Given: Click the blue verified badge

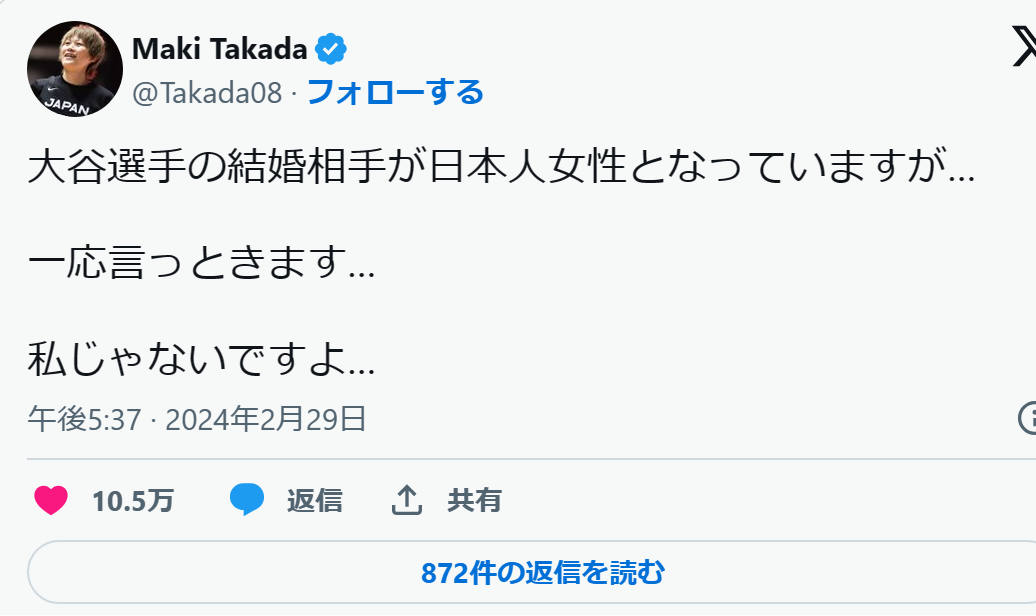Looking at the screenshot, I should [331, 49].
